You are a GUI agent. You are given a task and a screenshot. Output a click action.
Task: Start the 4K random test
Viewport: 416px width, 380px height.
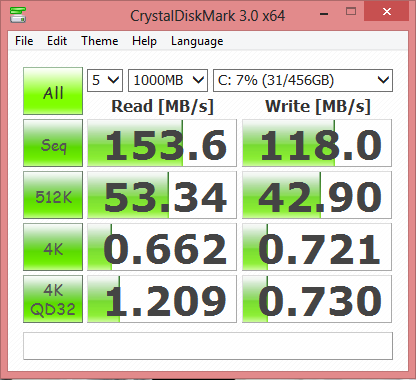click(x=53, y=247)
